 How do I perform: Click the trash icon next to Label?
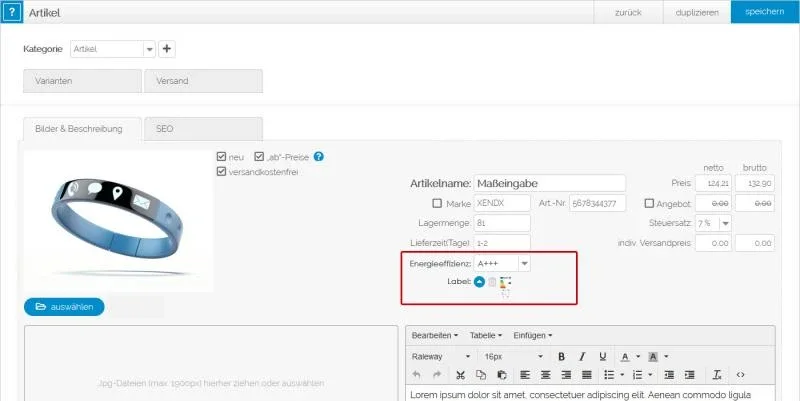[x=492, y=282]
